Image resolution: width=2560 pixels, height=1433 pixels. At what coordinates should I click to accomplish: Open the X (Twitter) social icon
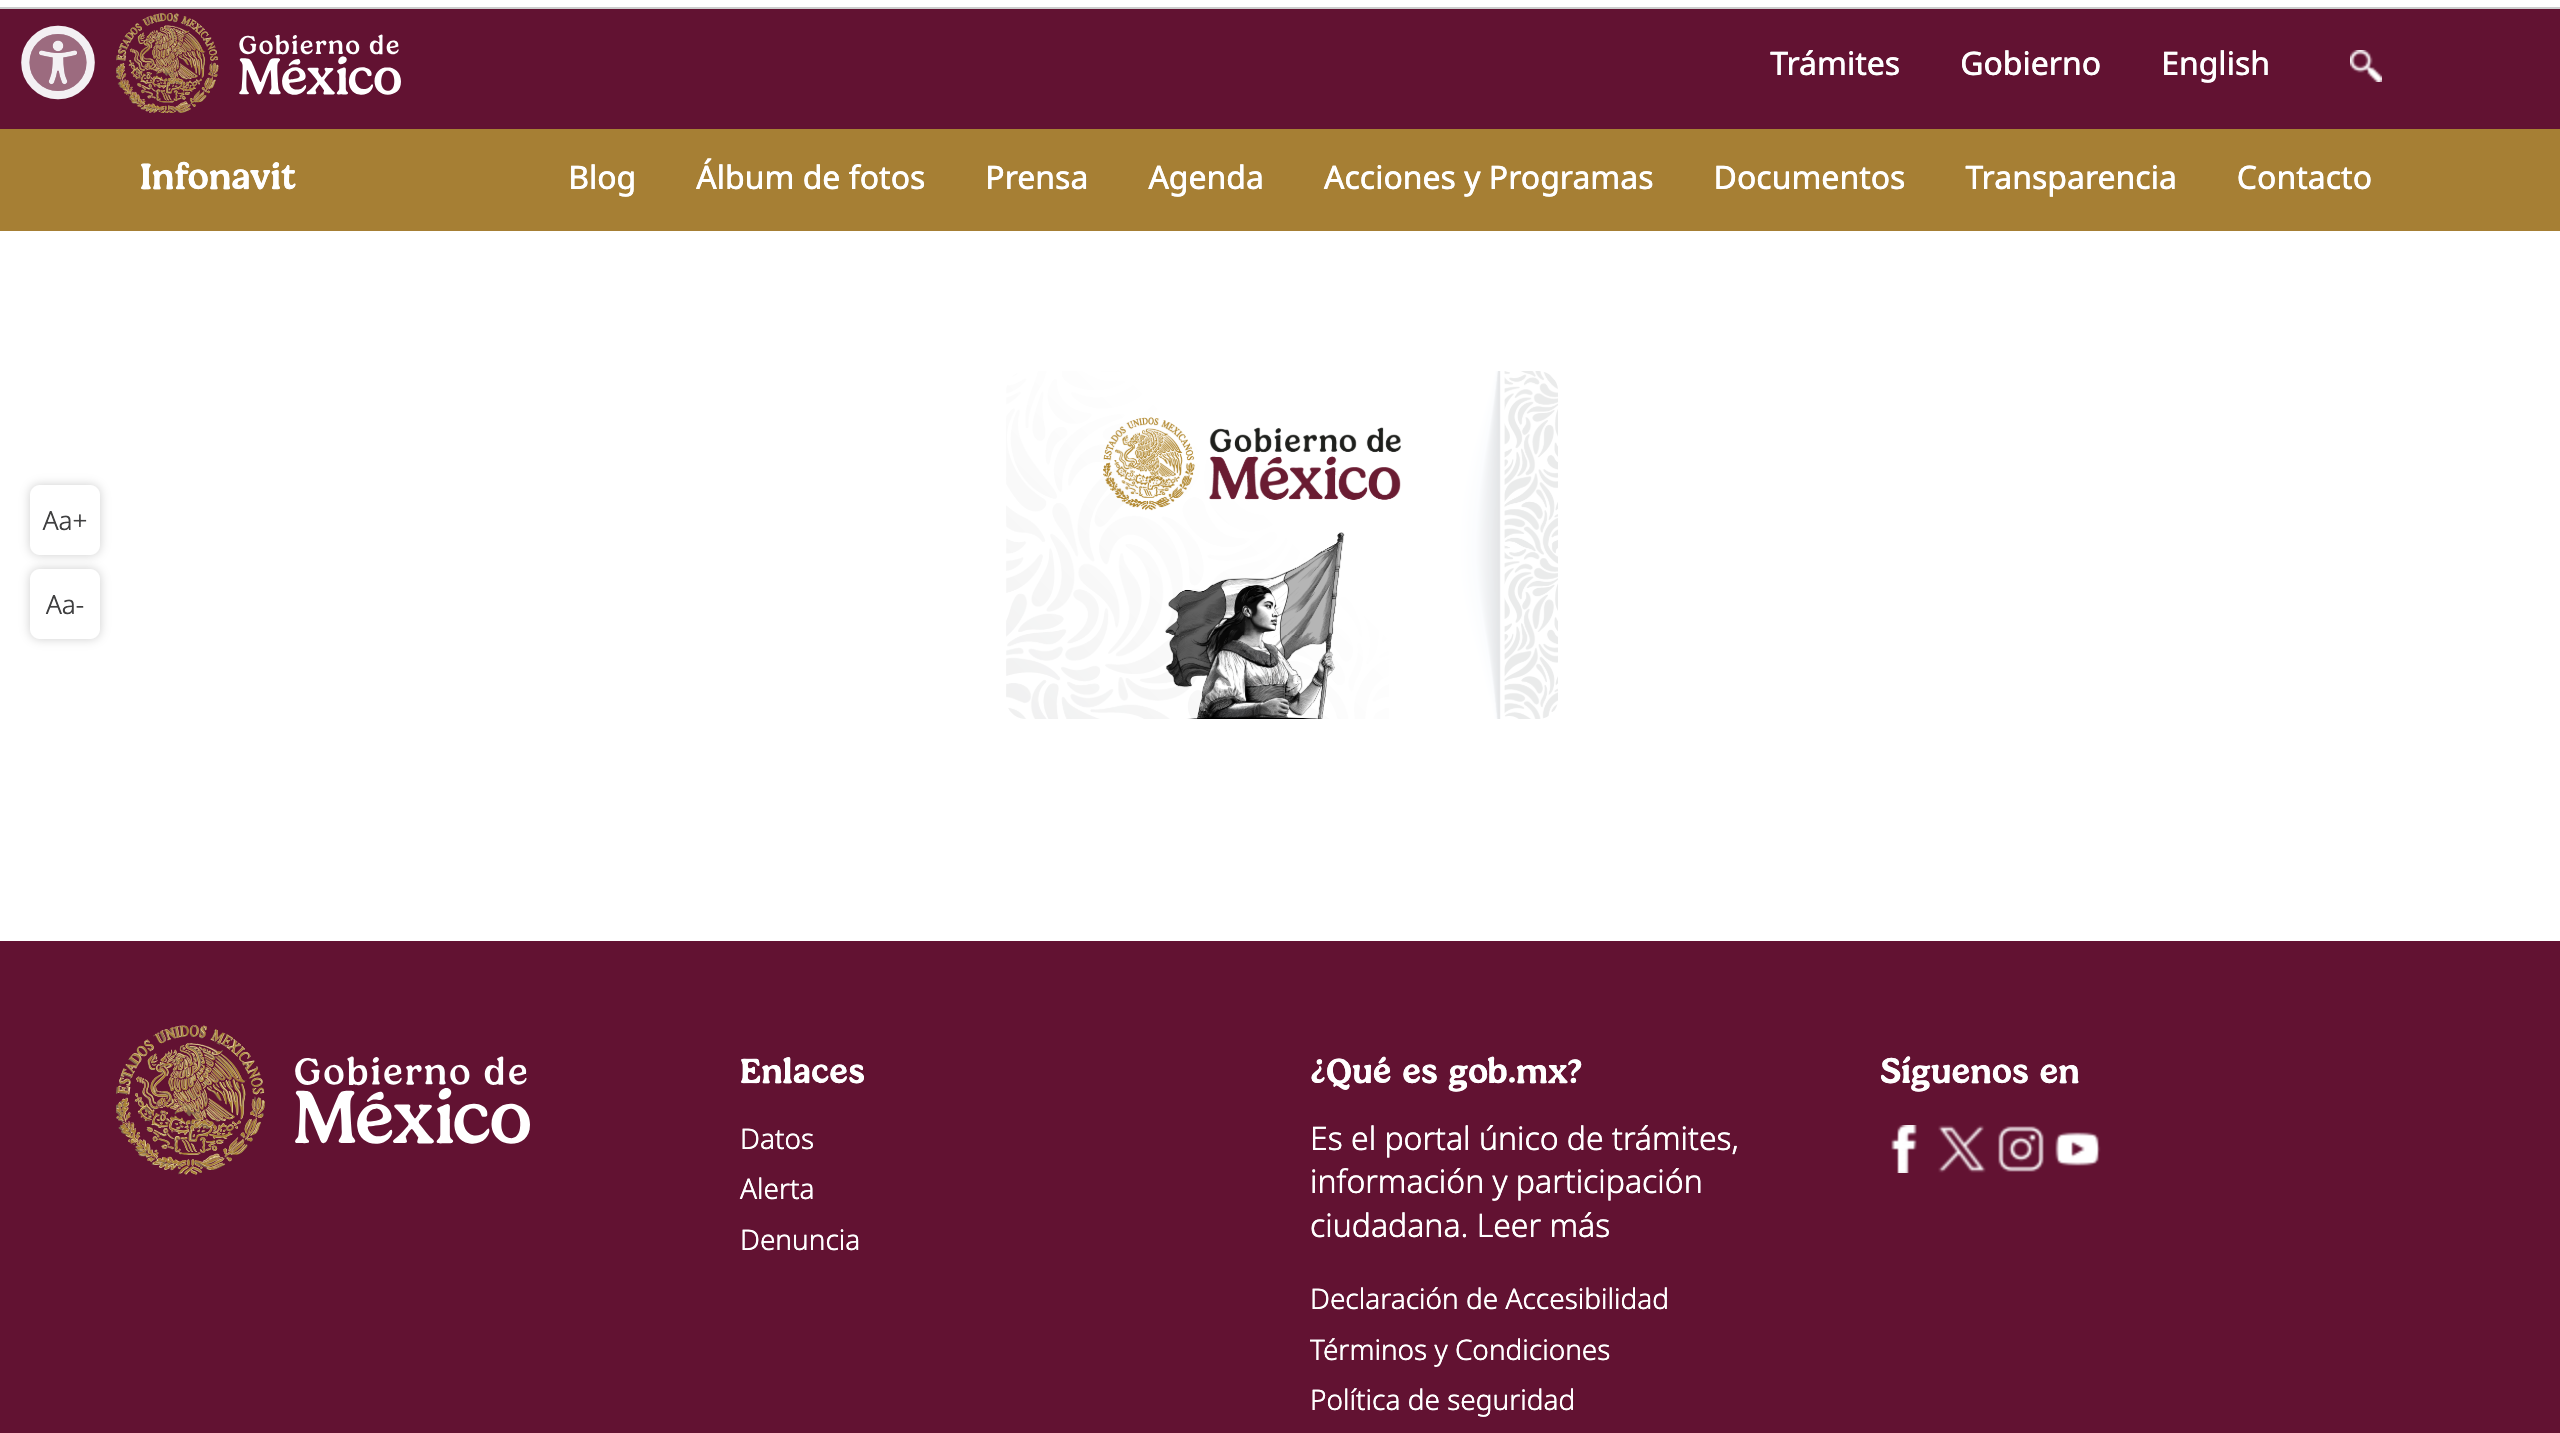(x=1961, y=1149)
